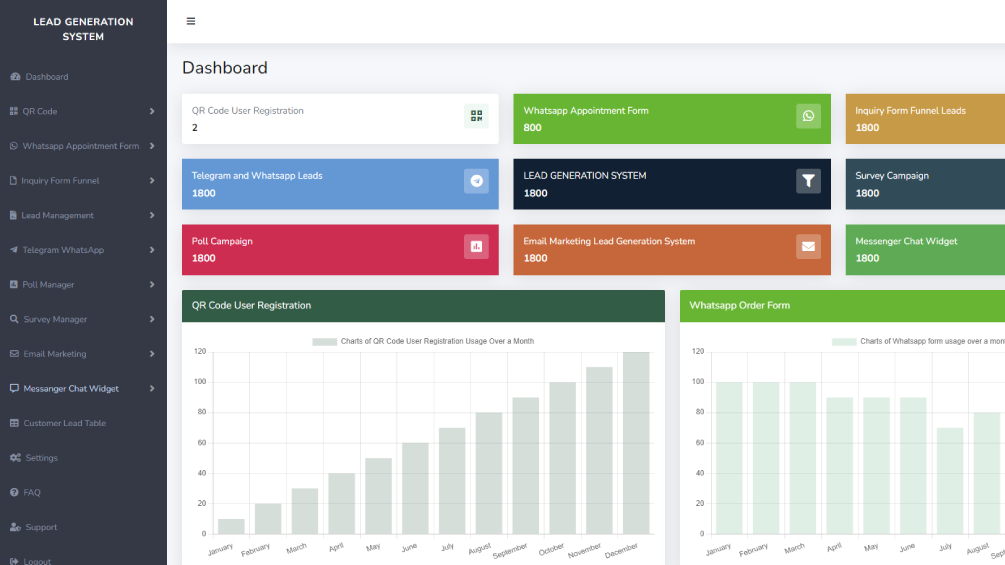Click the QR code icon on QR Code User Registration card
This screenshot has width=1005, height=565.
476,116
